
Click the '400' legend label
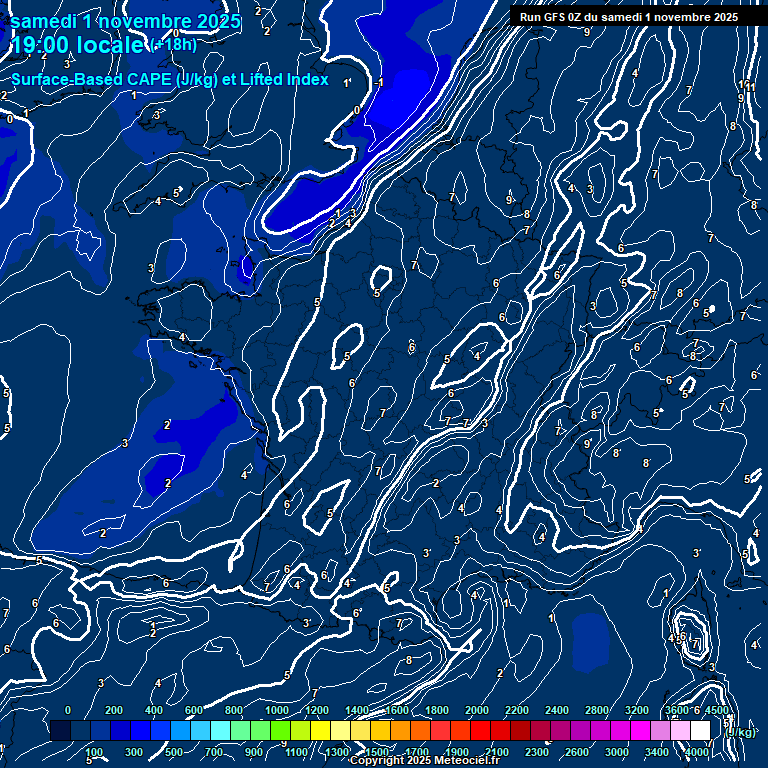click(x=154, y=710)
